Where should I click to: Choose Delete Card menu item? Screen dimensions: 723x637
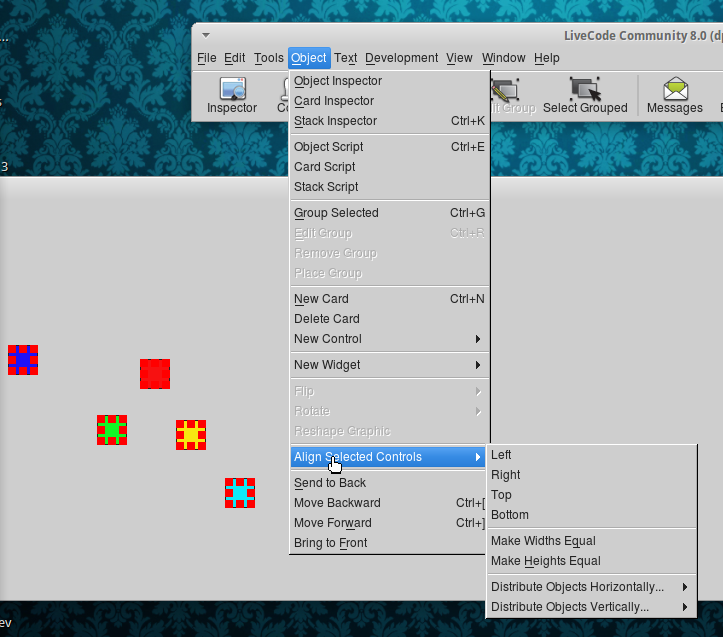coord(390,319)
